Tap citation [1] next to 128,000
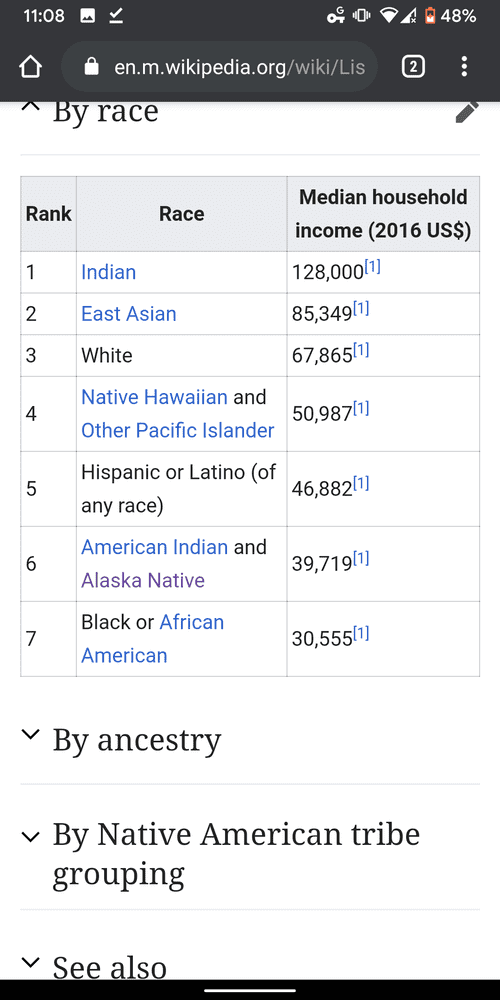This screenshot has height=1000, width=500. coord(372,268)
